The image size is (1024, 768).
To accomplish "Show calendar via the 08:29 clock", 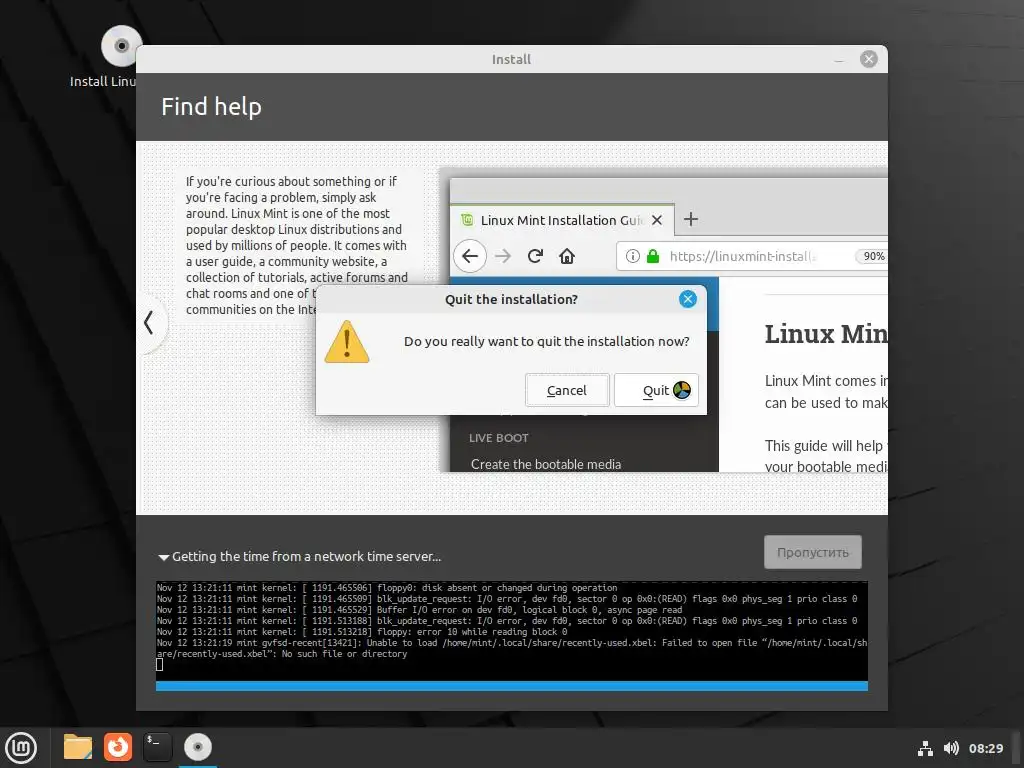I will point(986,748).
